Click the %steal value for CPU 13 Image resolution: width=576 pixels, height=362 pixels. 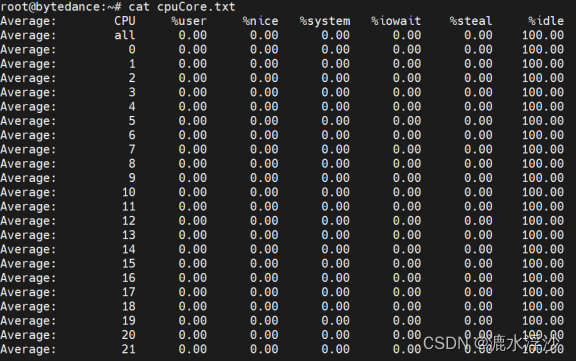click(x=478, y=235)
